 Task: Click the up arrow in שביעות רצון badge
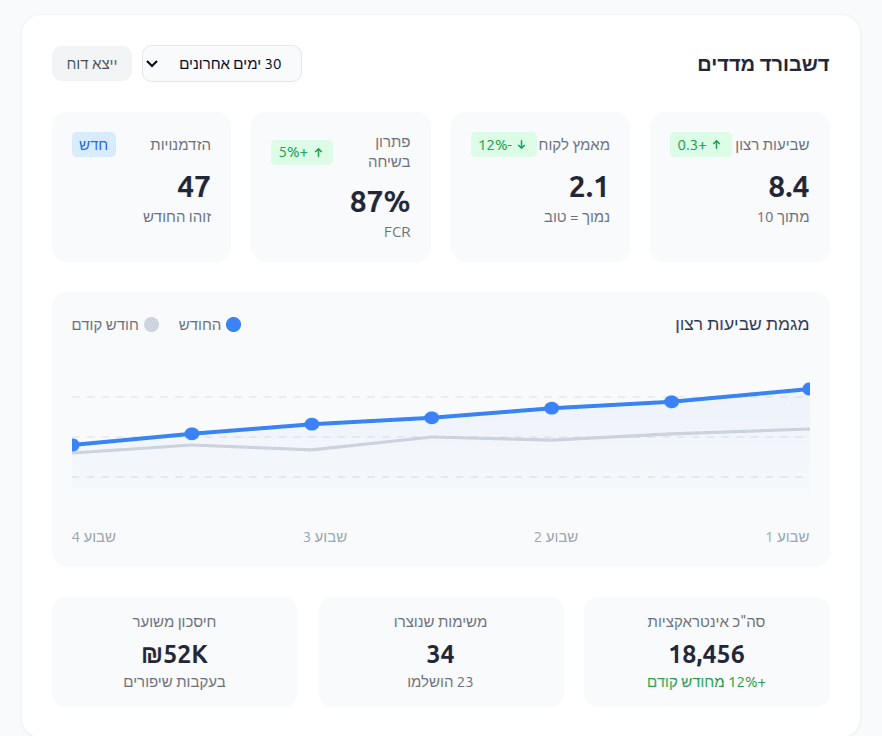tap(716, 145)
